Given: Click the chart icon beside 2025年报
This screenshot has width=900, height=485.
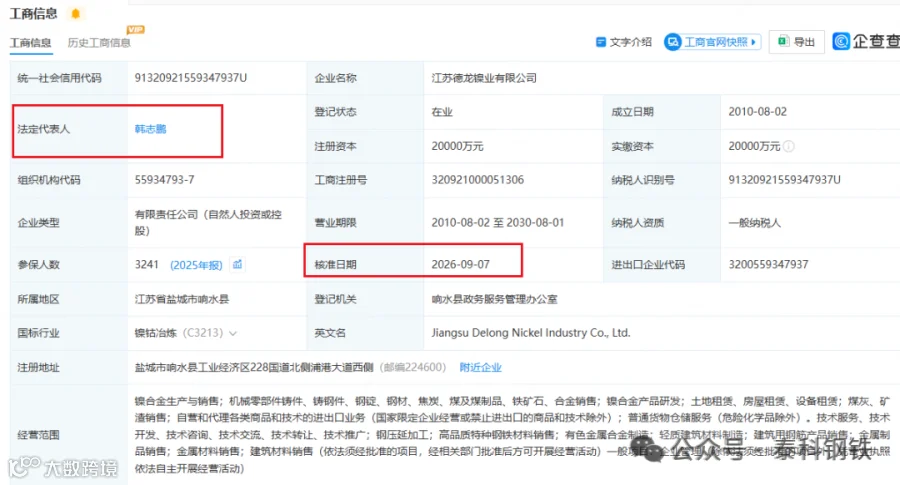Looking at the screenshot, I should (x=237, y=264).
